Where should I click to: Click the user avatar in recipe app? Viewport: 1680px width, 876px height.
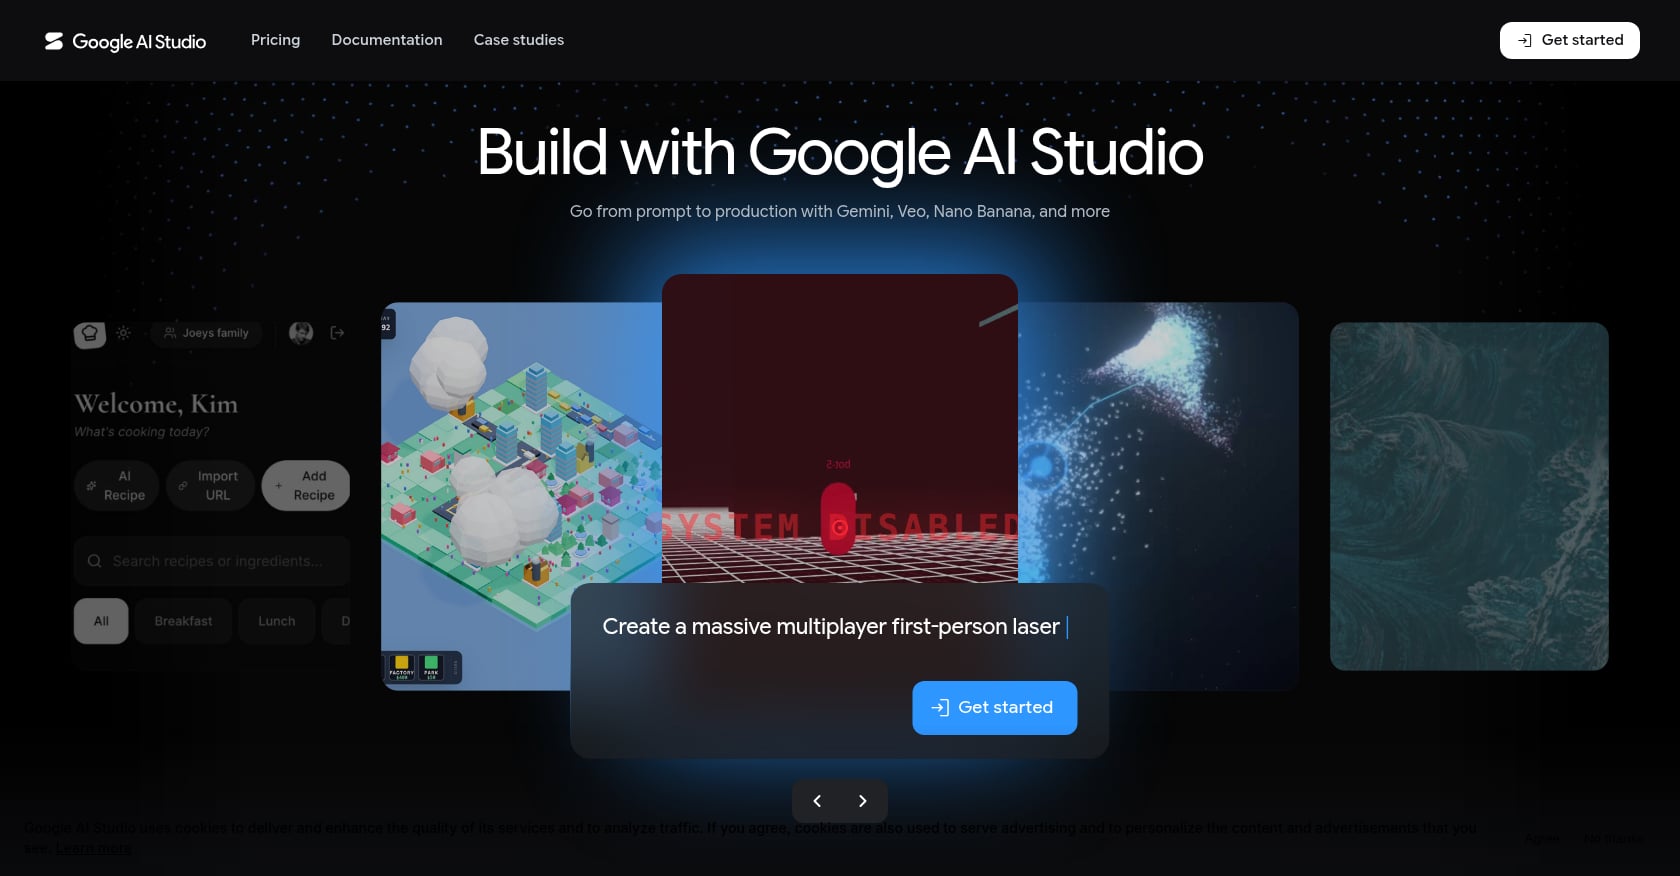click(x=301, y=333)
